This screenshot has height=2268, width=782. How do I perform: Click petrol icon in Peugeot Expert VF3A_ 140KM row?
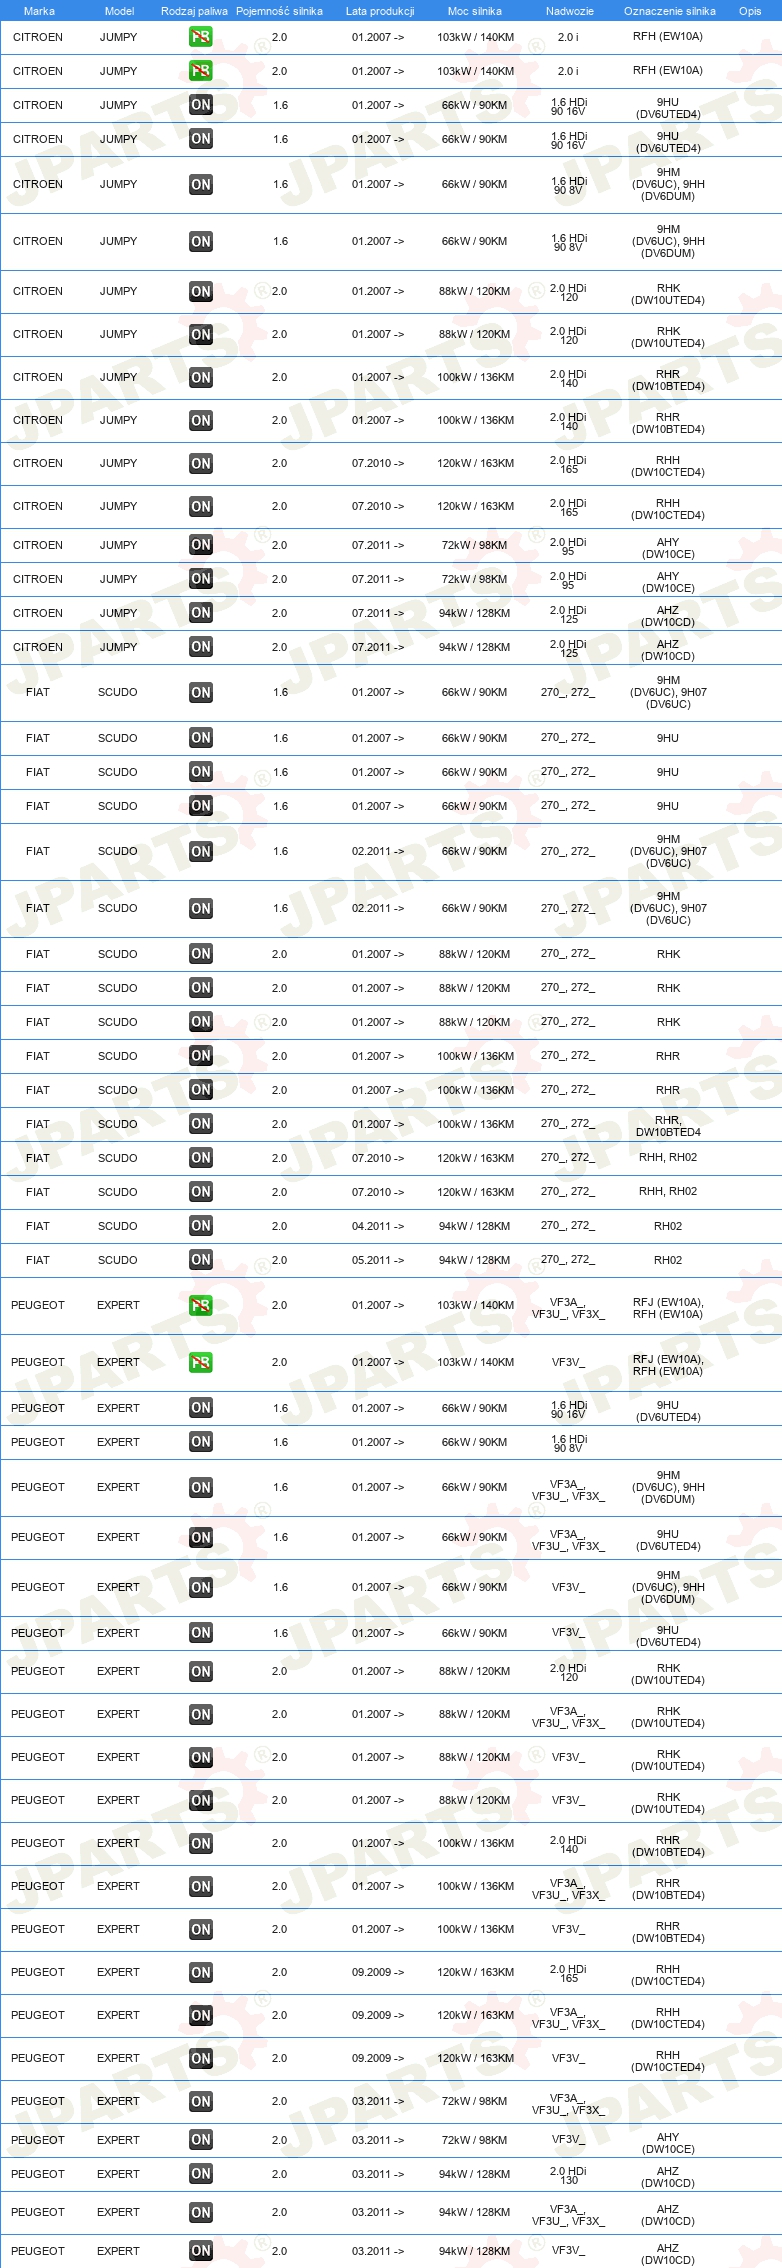(x=201, y=1305)
